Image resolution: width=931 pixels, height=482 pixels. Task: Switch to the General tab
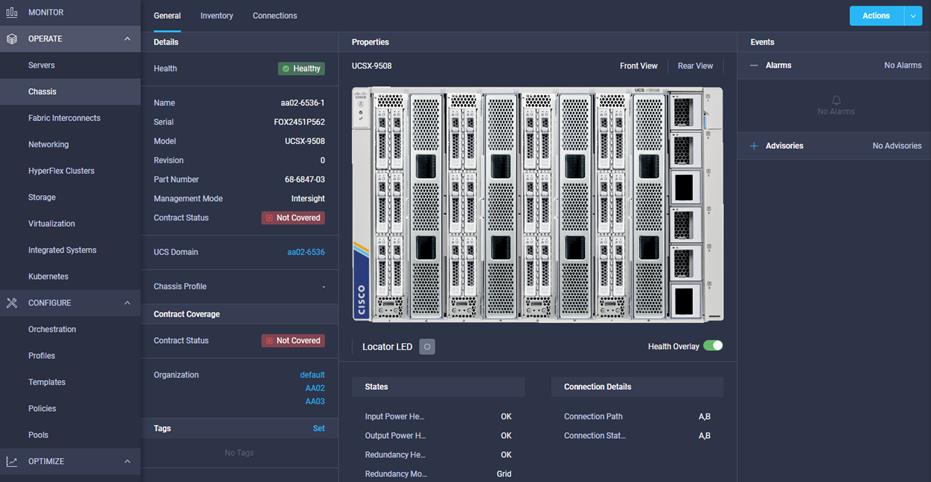point(167,16)
